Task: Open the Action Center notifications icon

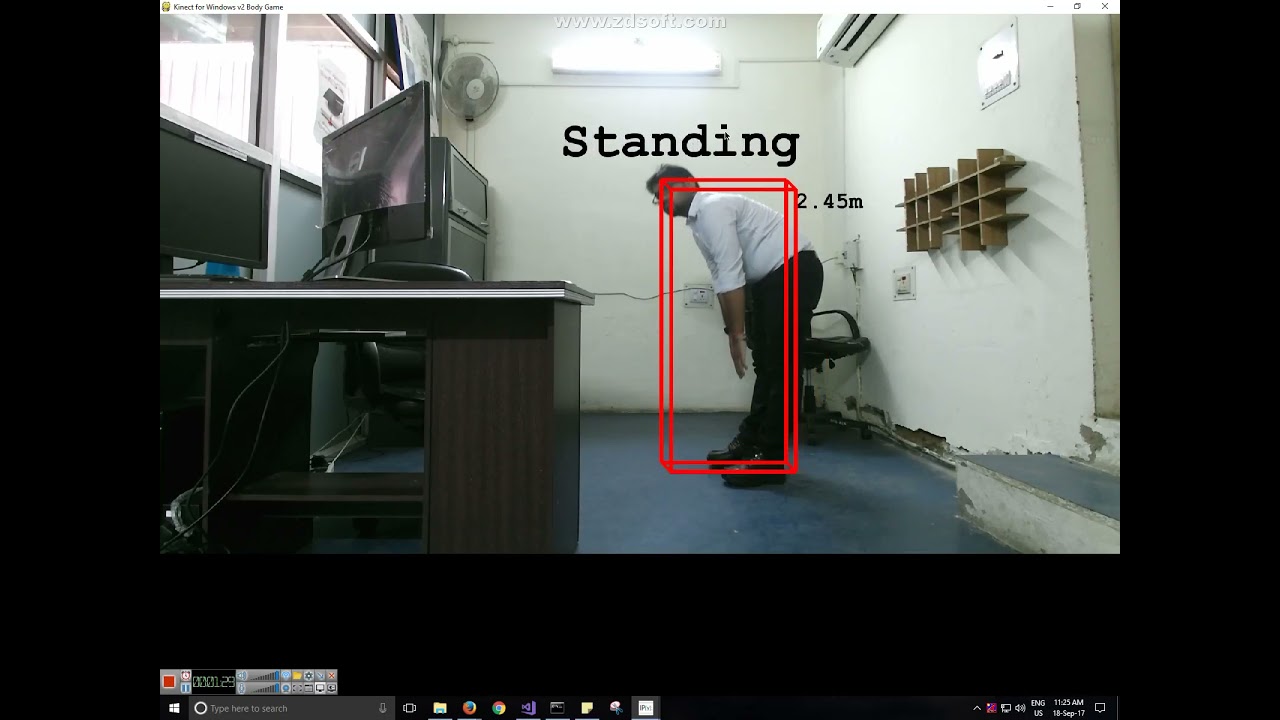Action: tap(1100, 708)
